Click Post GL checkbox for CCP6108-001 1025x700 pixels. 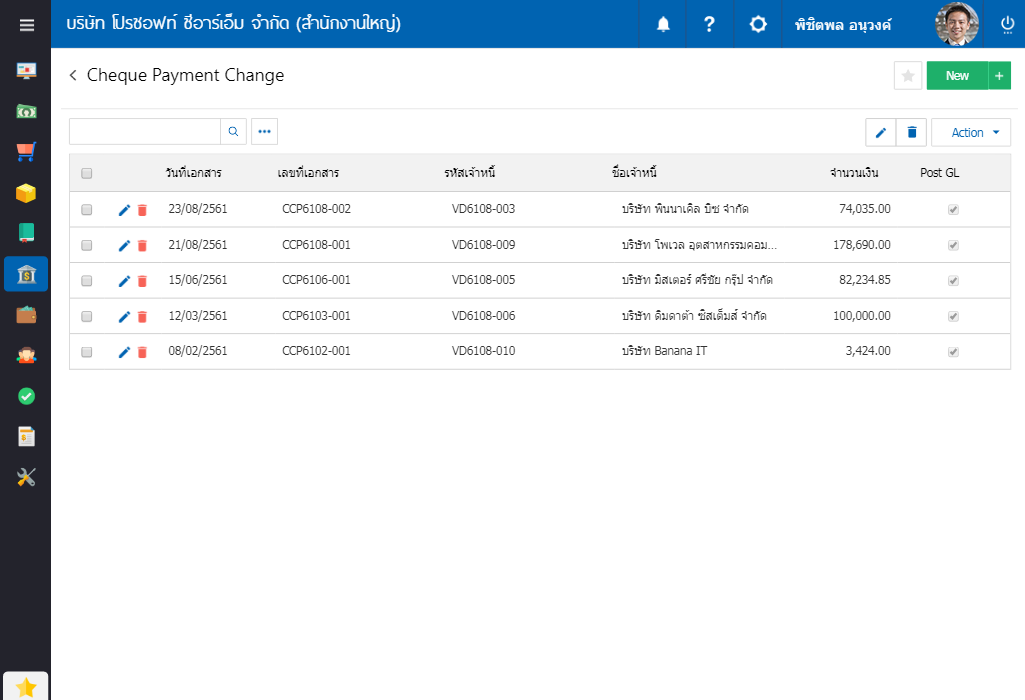[x=953, y=245]
